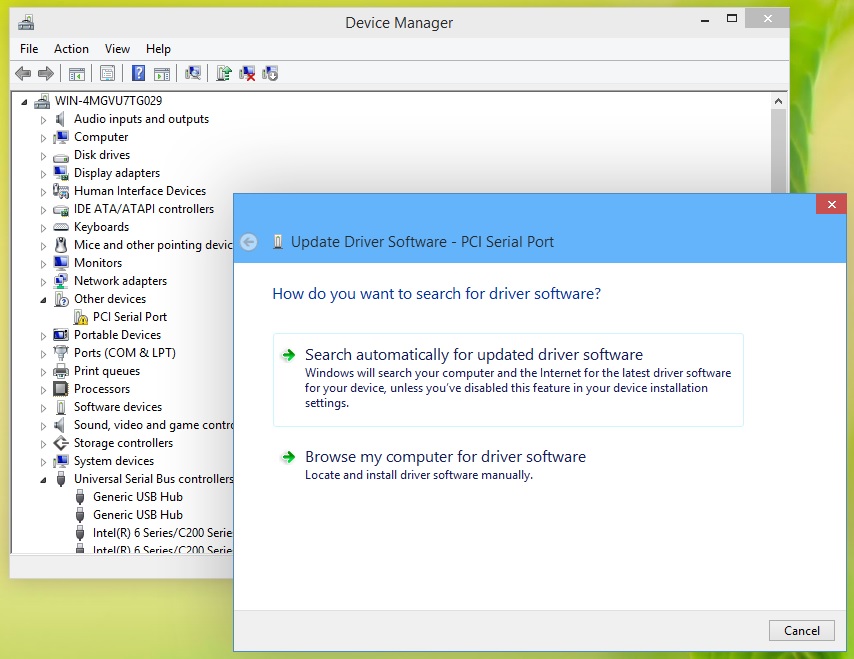Choose Search automatically for updated driver software

coord(473,355)
